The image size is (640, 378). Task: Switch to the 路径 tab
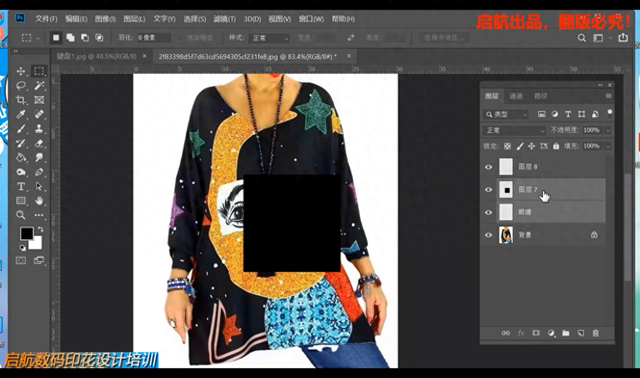[x=540, y=96]
